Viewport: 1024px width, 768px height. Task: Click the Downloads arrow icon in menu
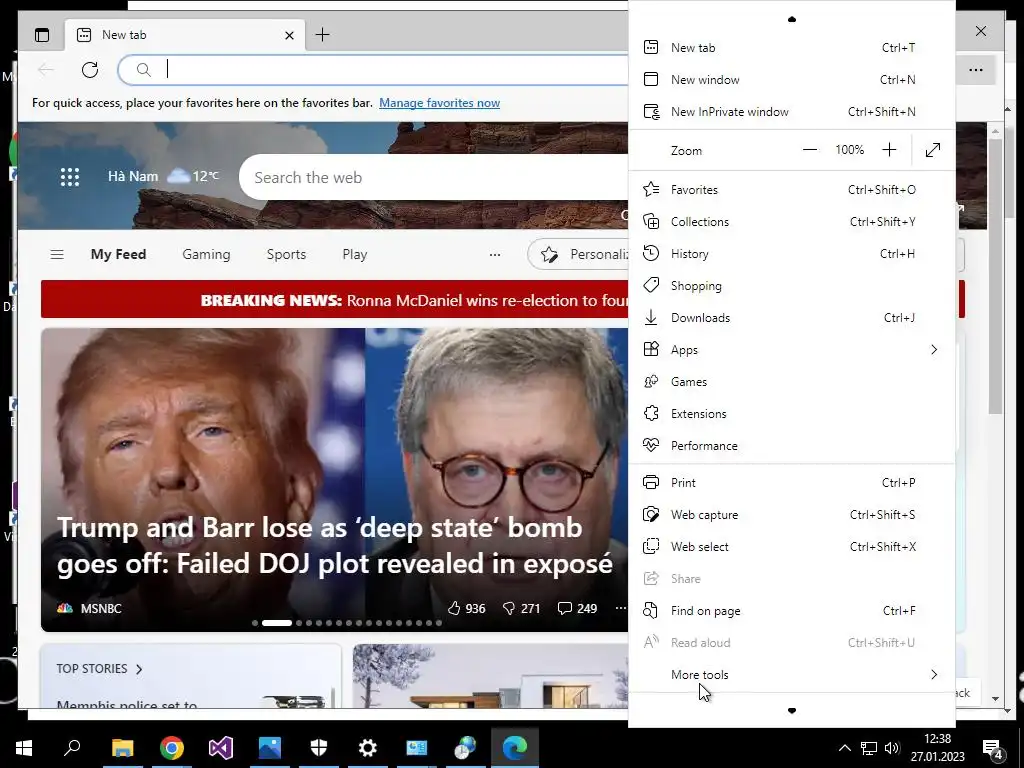pos(650,317)
